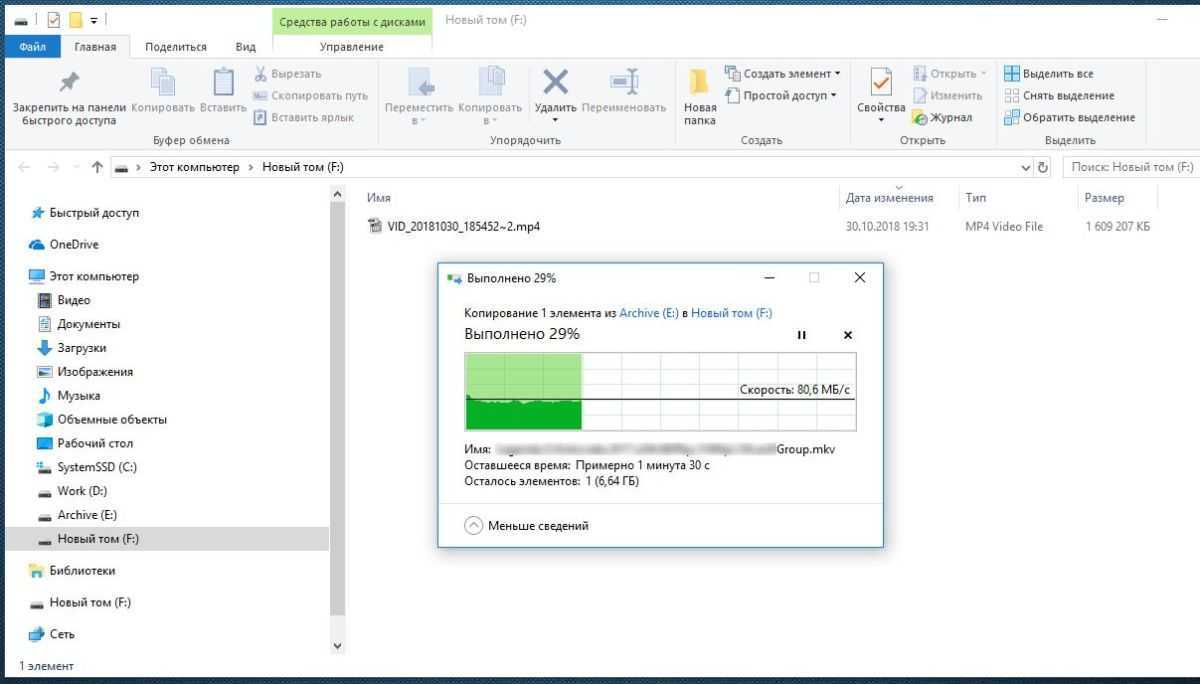The height and width of the screenshot is (684, 1200).
Task: Pause the file copy operation
Action: tap(801, 335)
